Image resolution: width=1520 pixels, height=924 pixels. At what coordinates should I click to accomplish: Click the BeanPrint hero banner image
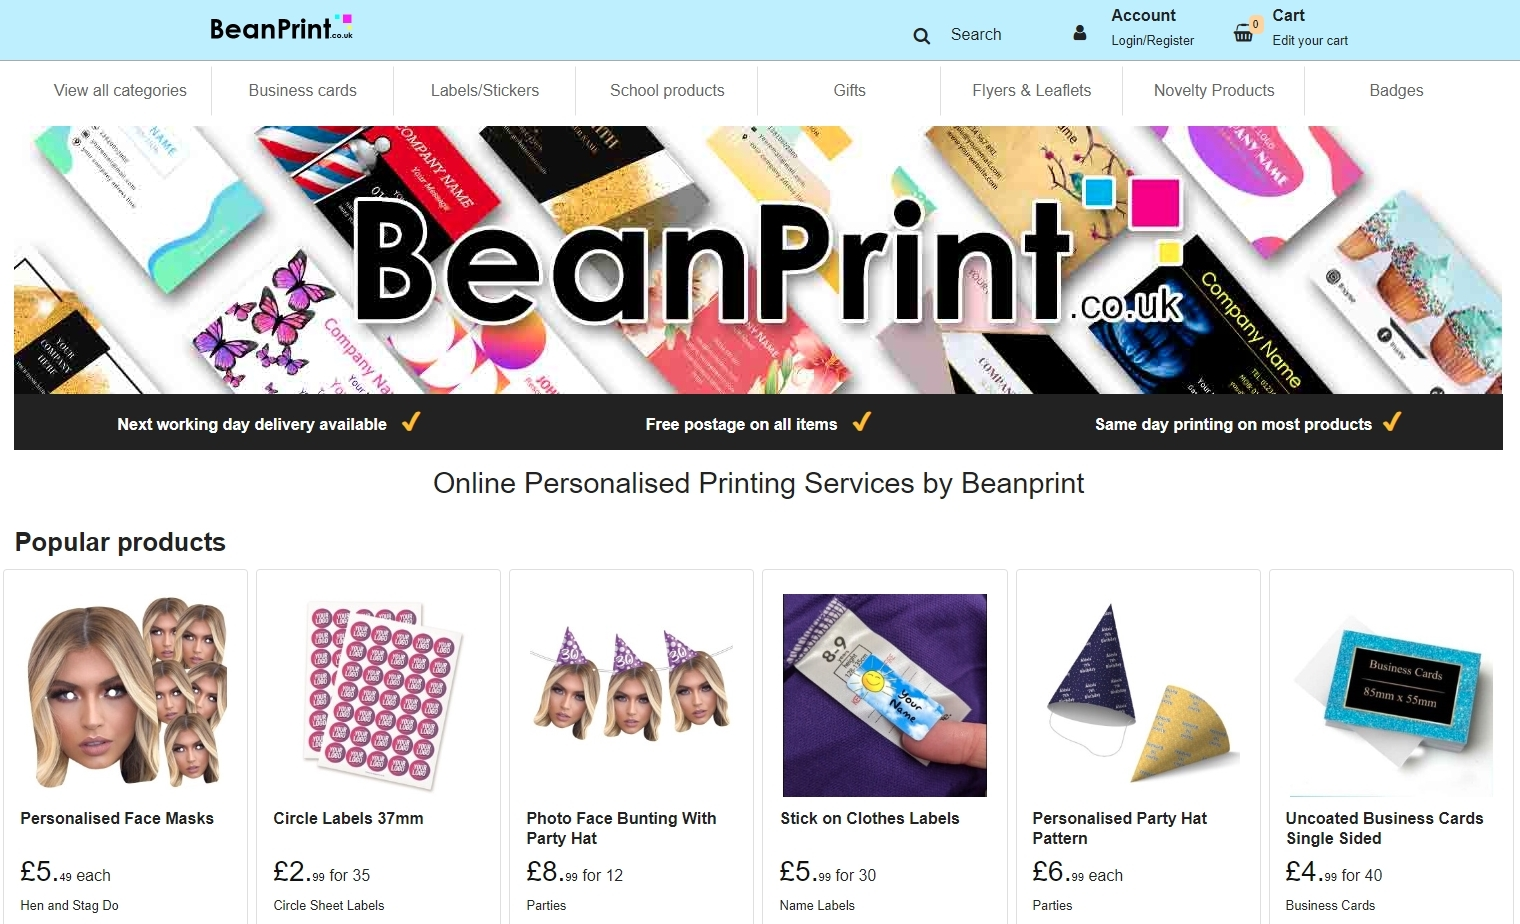[x=758, y=260]
